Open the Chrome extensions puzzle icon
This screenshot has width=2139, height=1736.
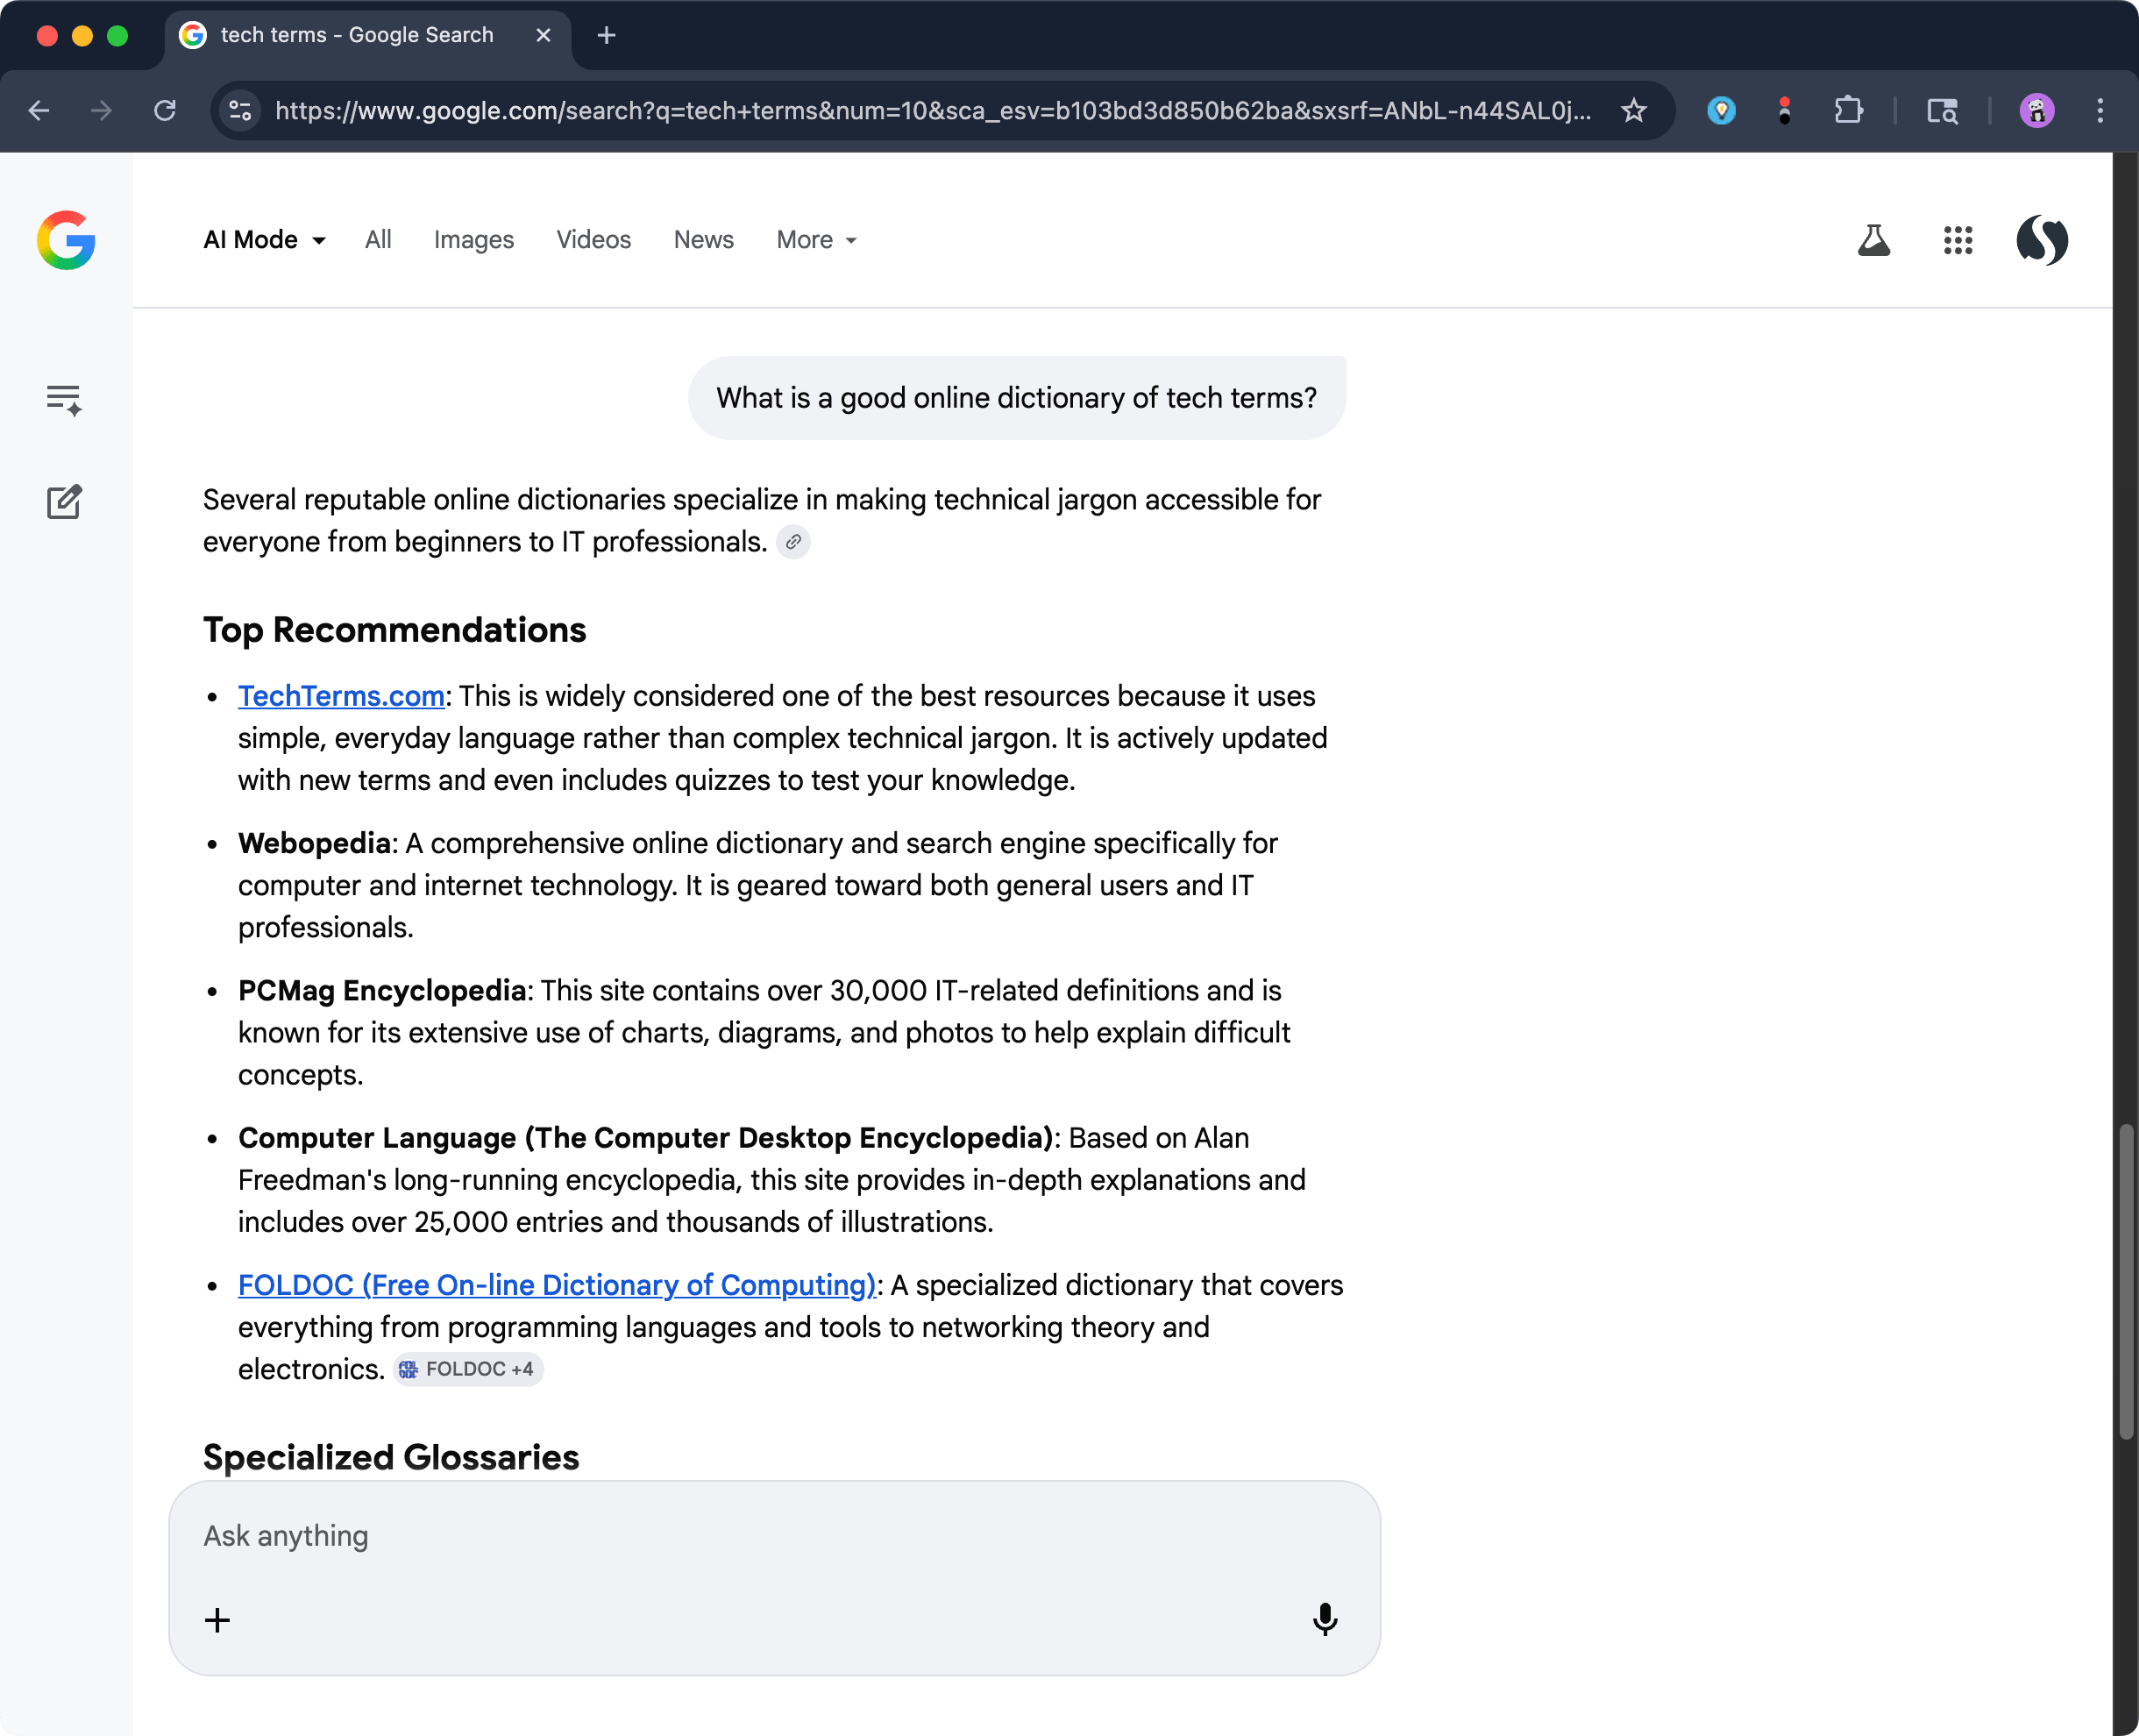point(1848,110)
